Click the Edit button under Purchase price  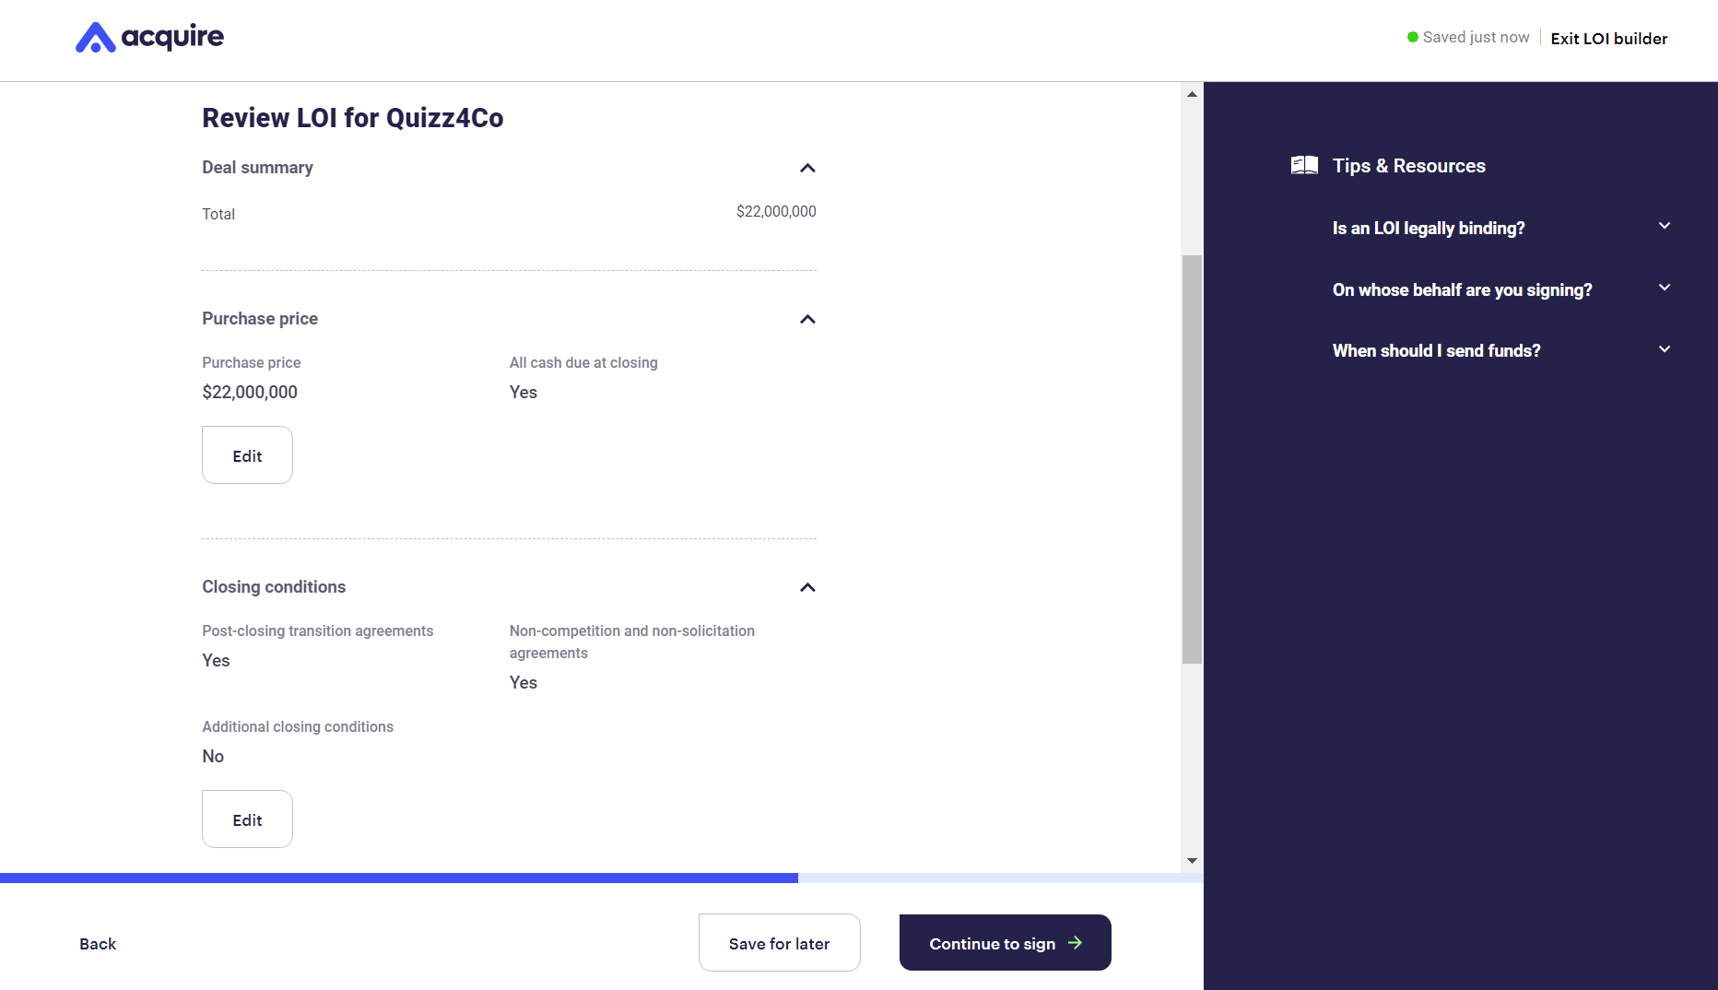tap(246, 455)
